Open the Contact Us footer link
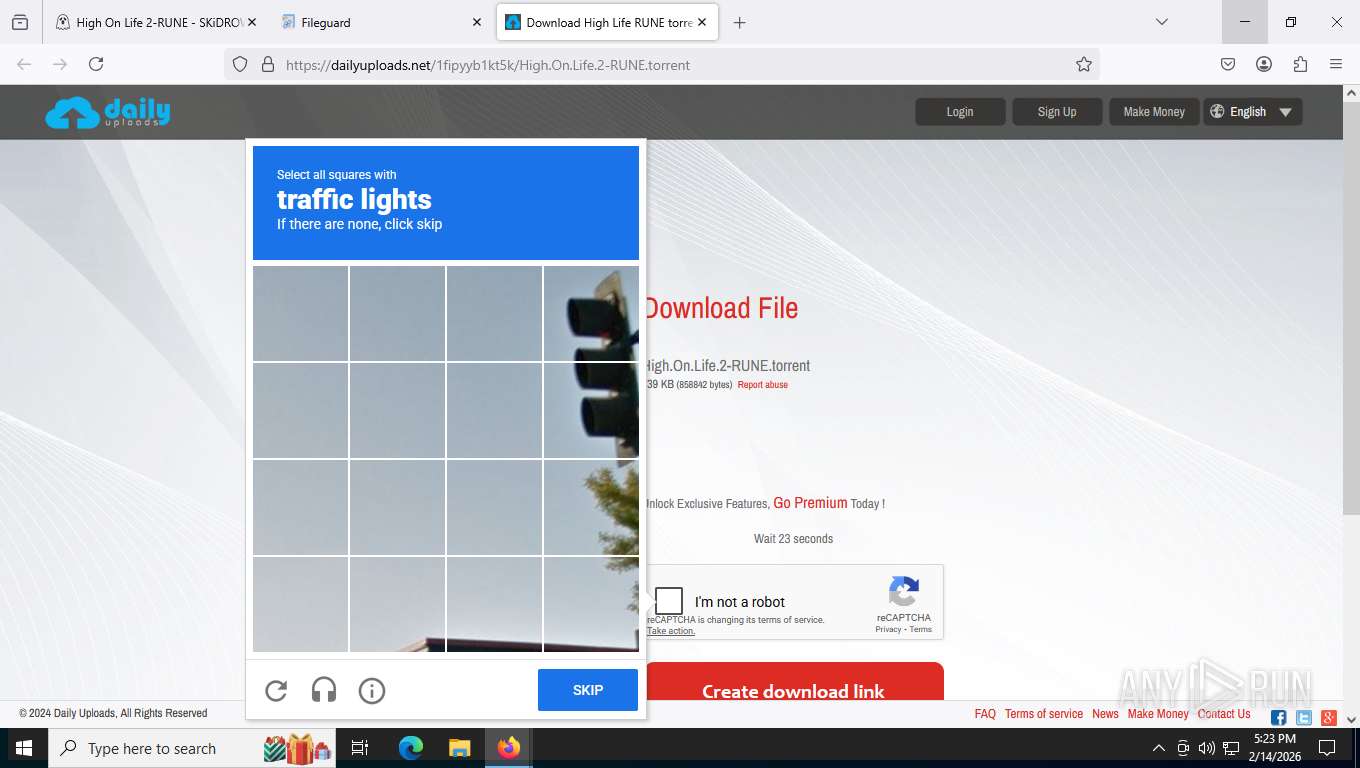This screenshot has height=768, width=1360. click(x=1224, y=714)
